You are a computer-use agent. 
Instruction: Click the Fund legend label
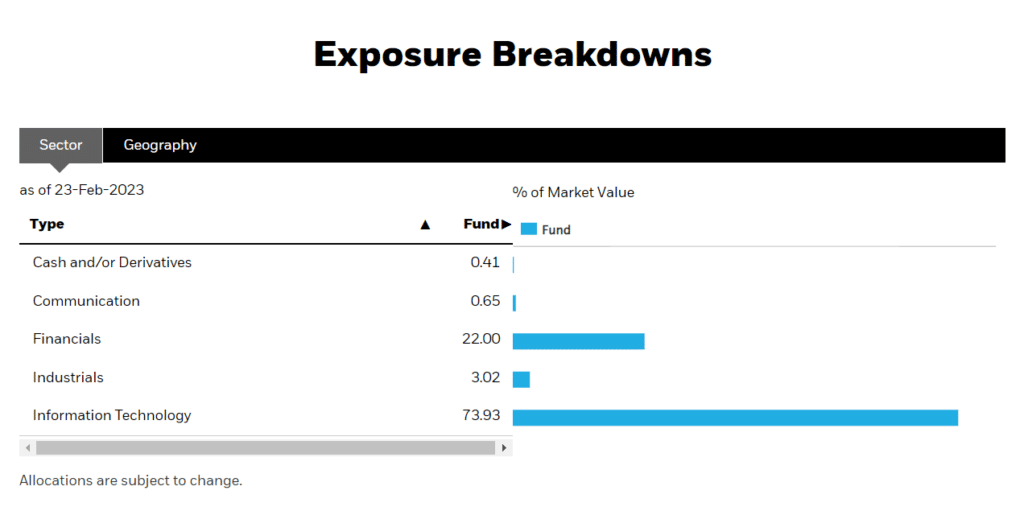[x=556, y=230]
